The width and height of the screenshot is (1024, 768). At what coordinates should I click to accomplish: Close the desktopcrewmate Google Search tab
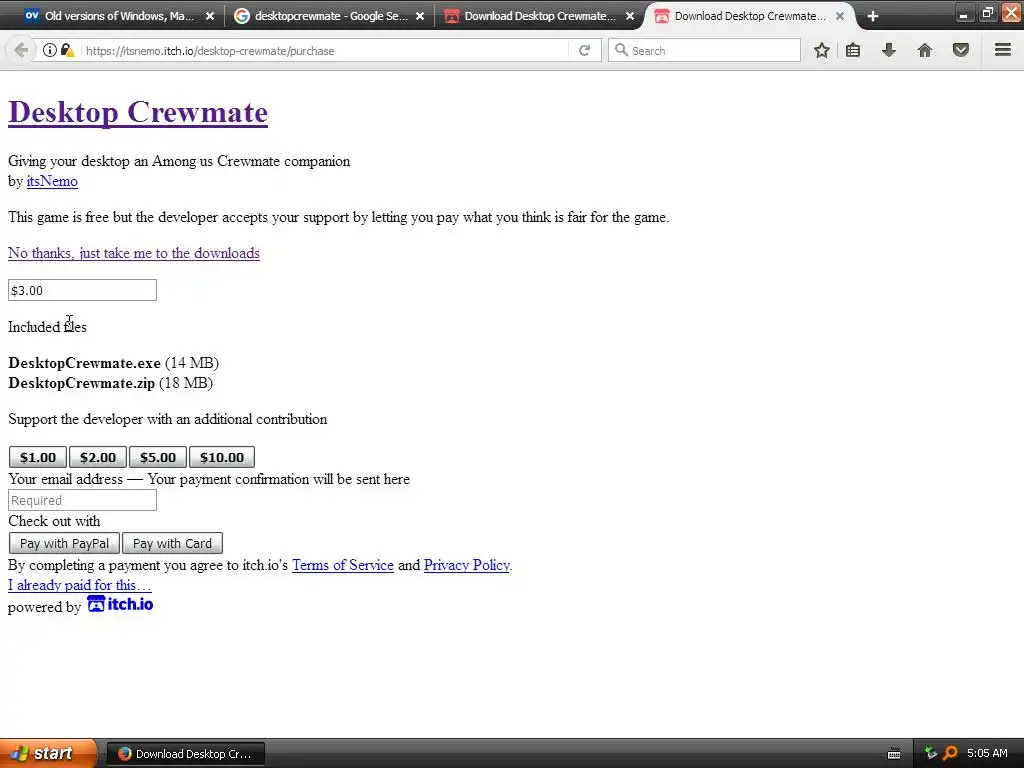tap(420, 16)
